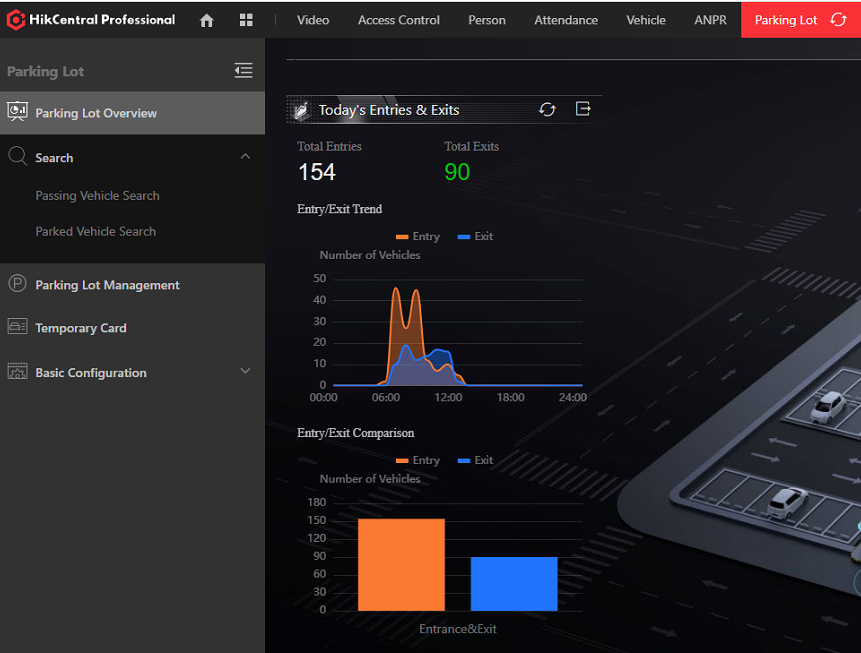Toggle Entry series in Entry/Exit Comparison legend
861x653 pixels.
click(x=417, y=461)
